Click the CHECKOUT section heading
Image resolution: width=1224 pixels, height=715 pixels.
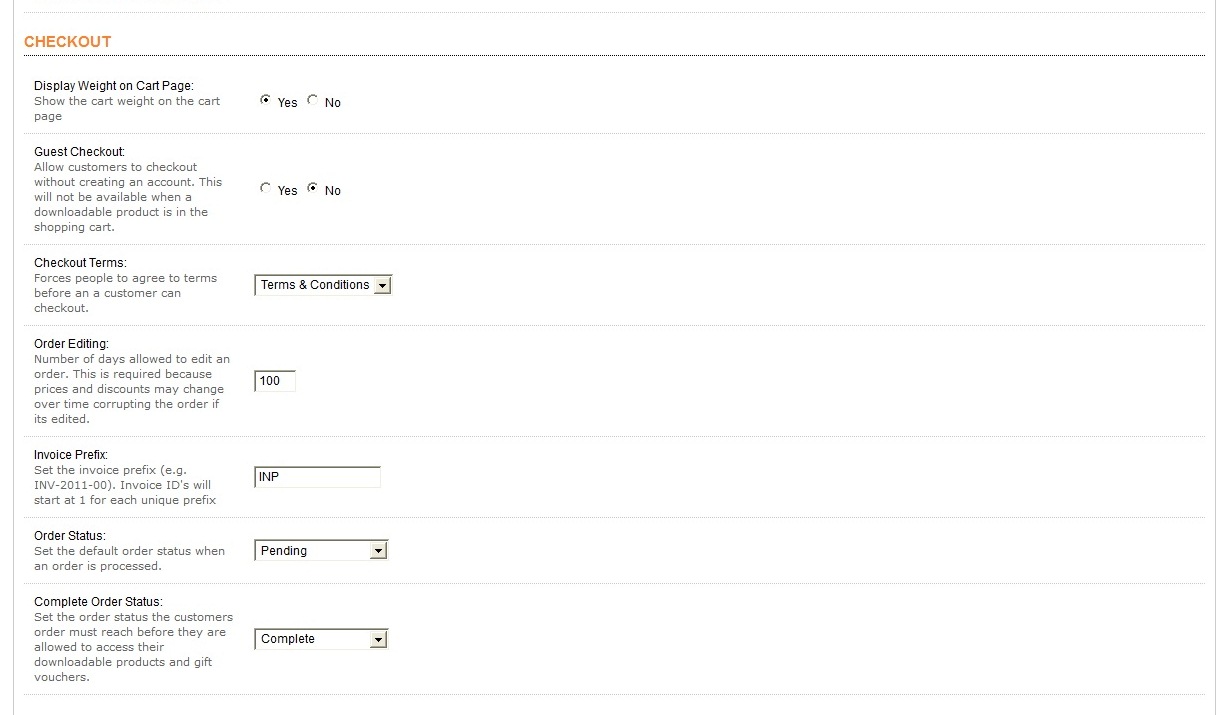pyautogui.click(x=67, y=41)
